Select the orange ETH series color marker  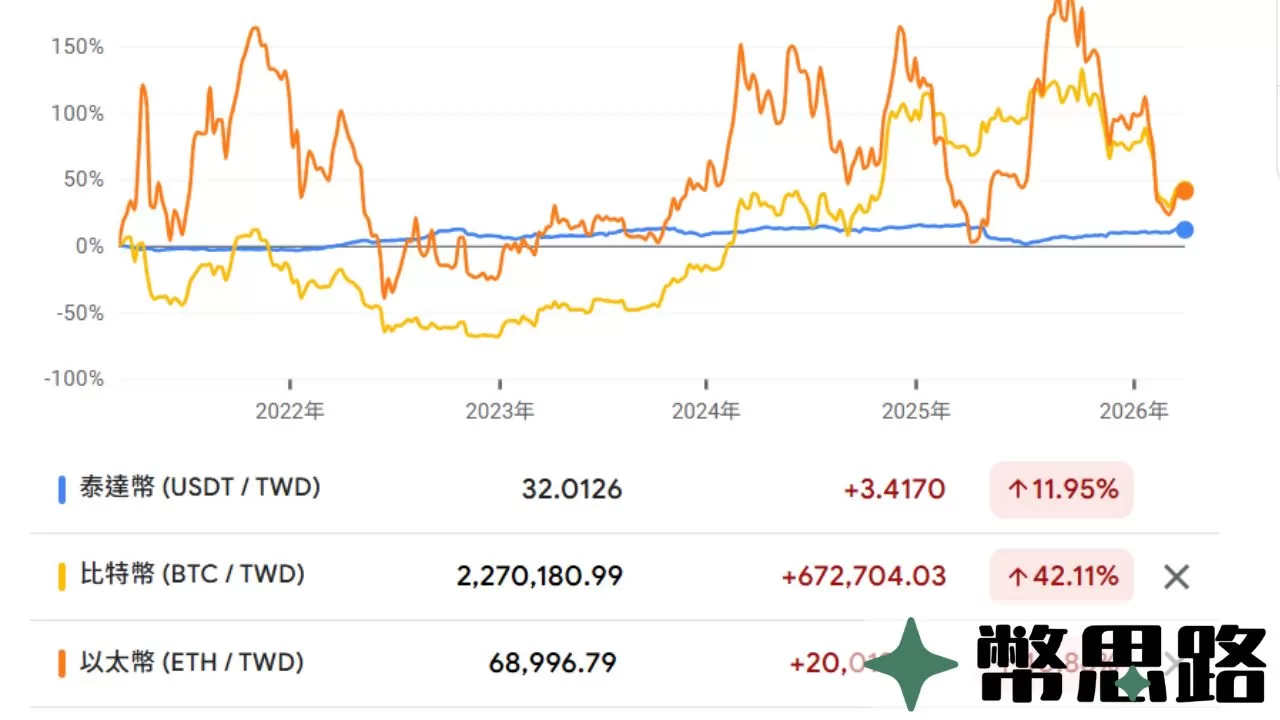pyautogui.click(x=63, y=662)
